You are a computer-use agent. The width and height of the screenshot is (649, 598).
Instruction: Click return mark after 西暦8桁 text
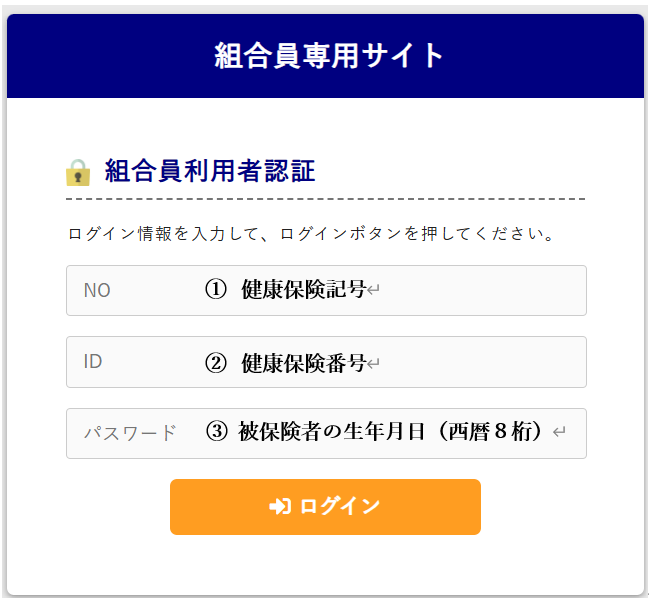click(559, 432)
